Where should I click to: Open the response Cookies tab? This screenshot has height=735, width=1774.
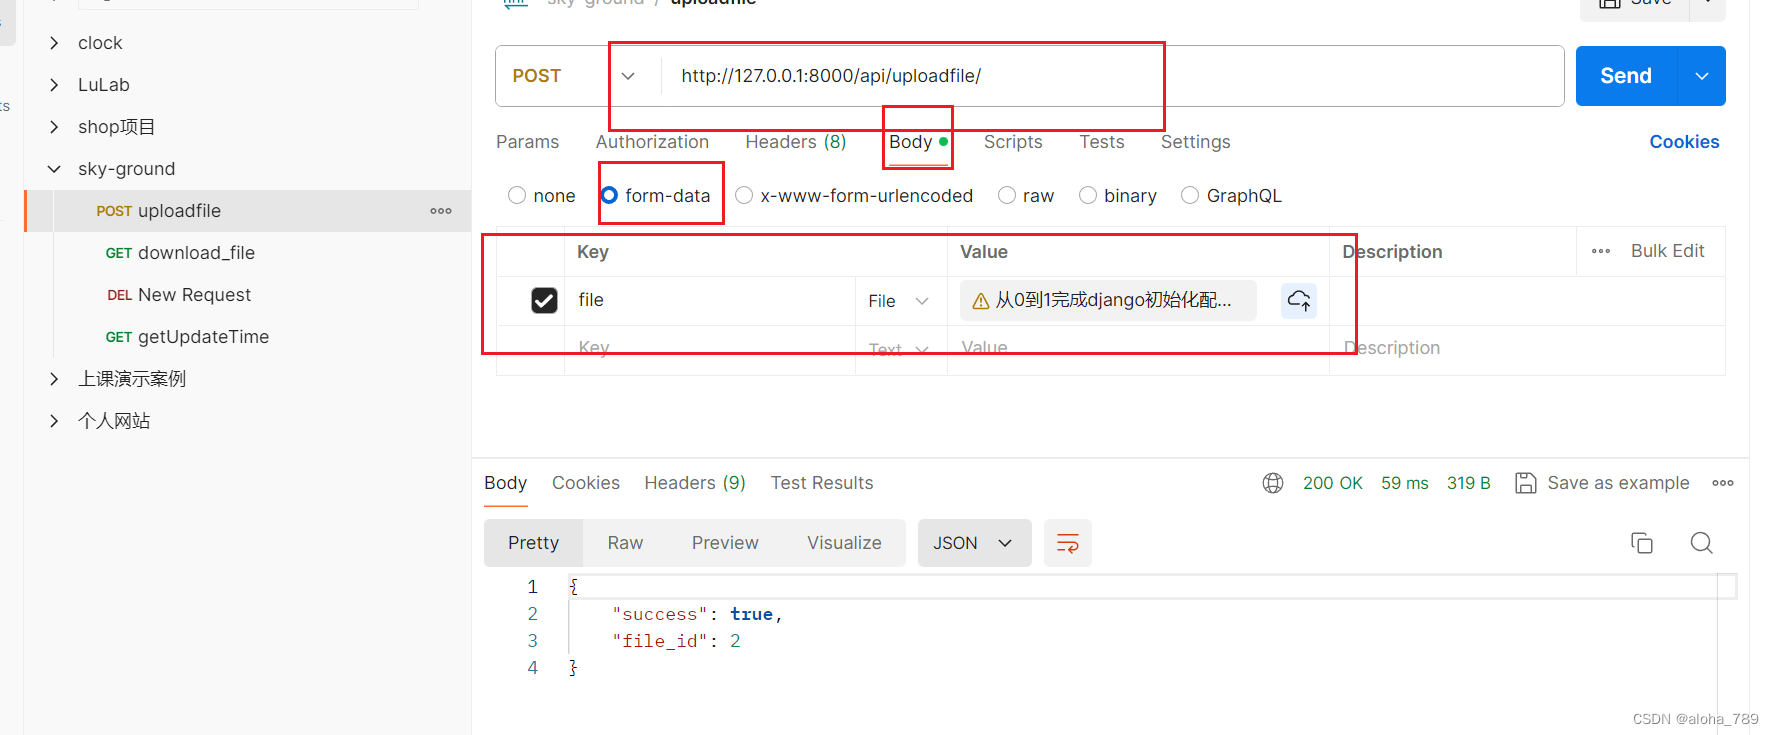pyautogui.click(x=586, y=483)
